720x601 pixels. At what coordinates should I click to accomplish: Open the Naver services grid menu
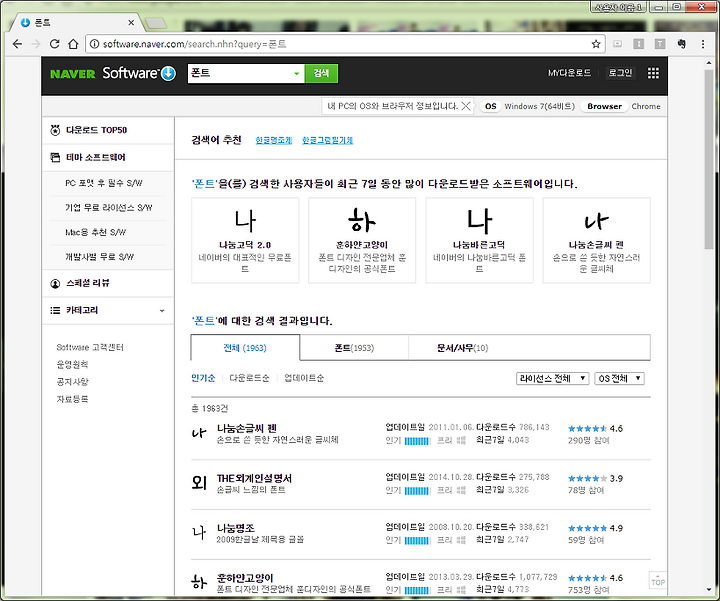653,73
